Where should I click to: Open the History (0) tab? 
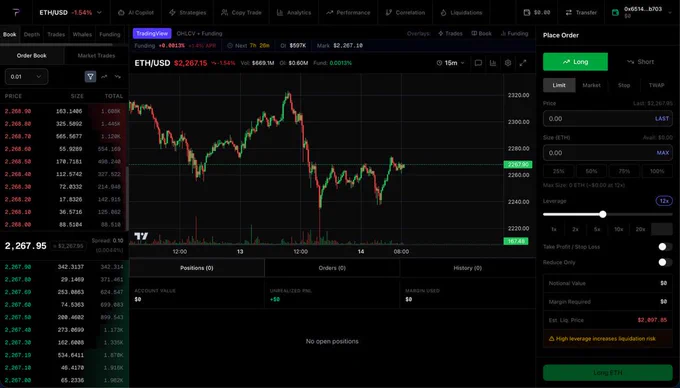click(468, 268)
